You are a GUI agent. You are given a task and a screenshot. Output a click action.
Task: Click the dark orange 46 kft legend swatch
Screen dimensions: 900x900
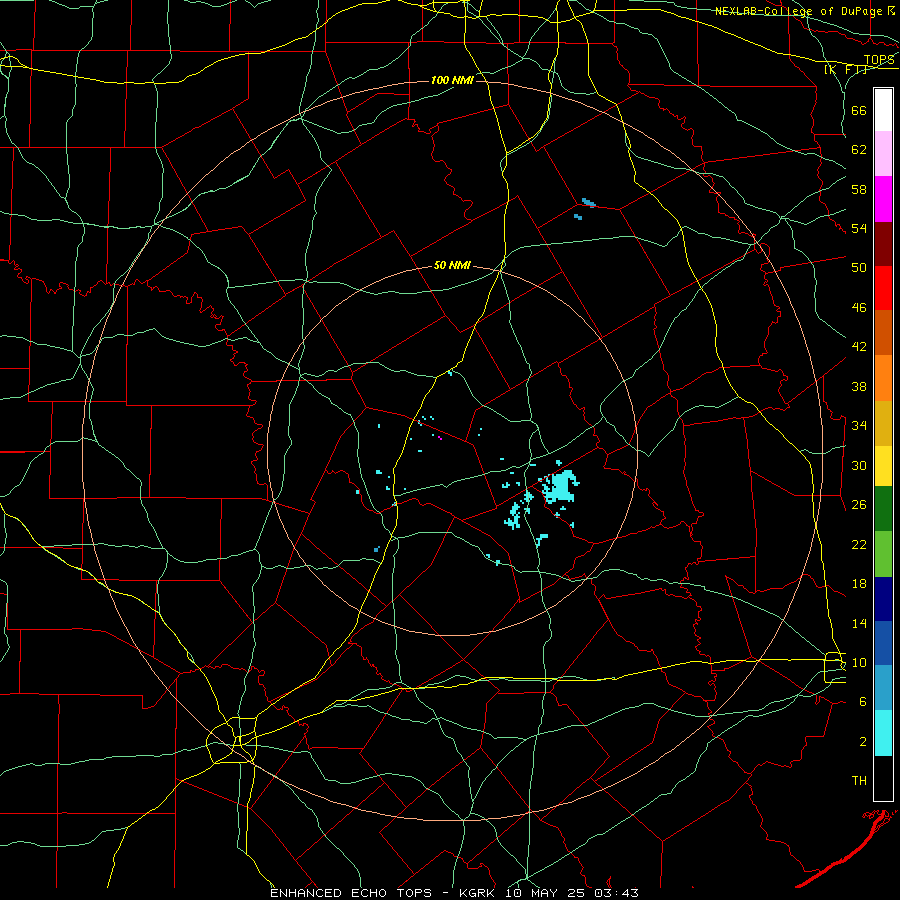[x=883, y=332]
